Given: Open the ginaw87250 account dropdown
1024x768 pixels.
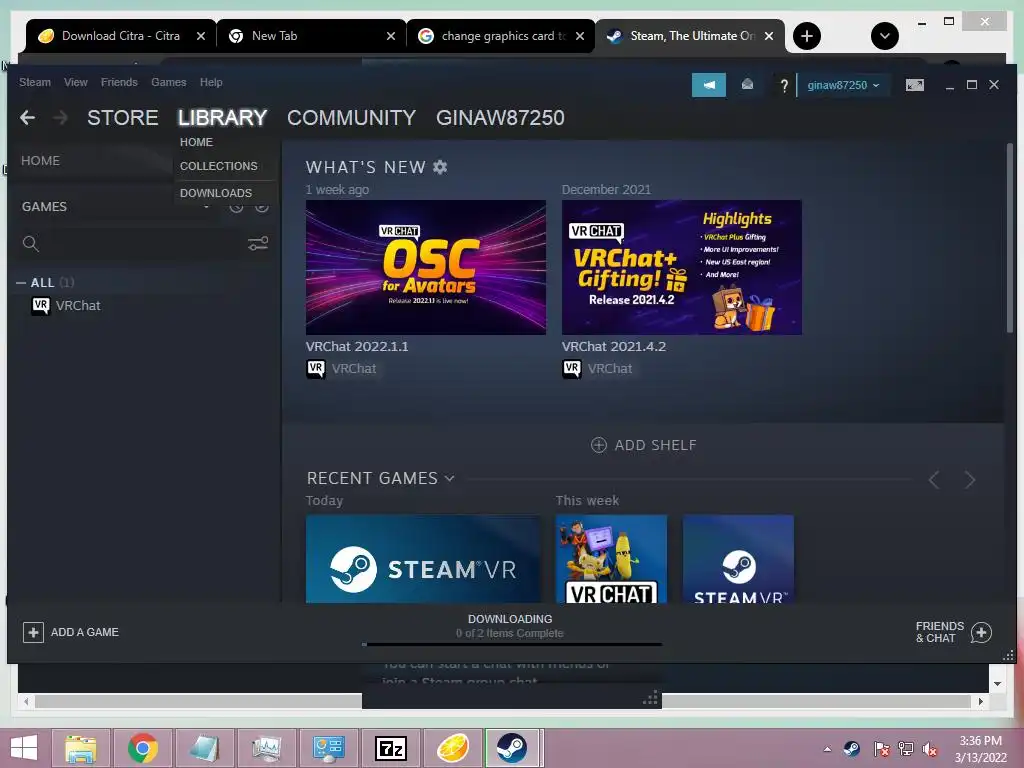Looking at the screenshot, I should [x=843, y=86].
